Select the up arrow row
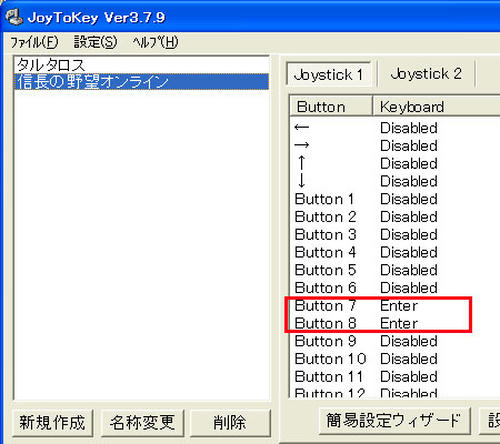 (x=395, y=163)
